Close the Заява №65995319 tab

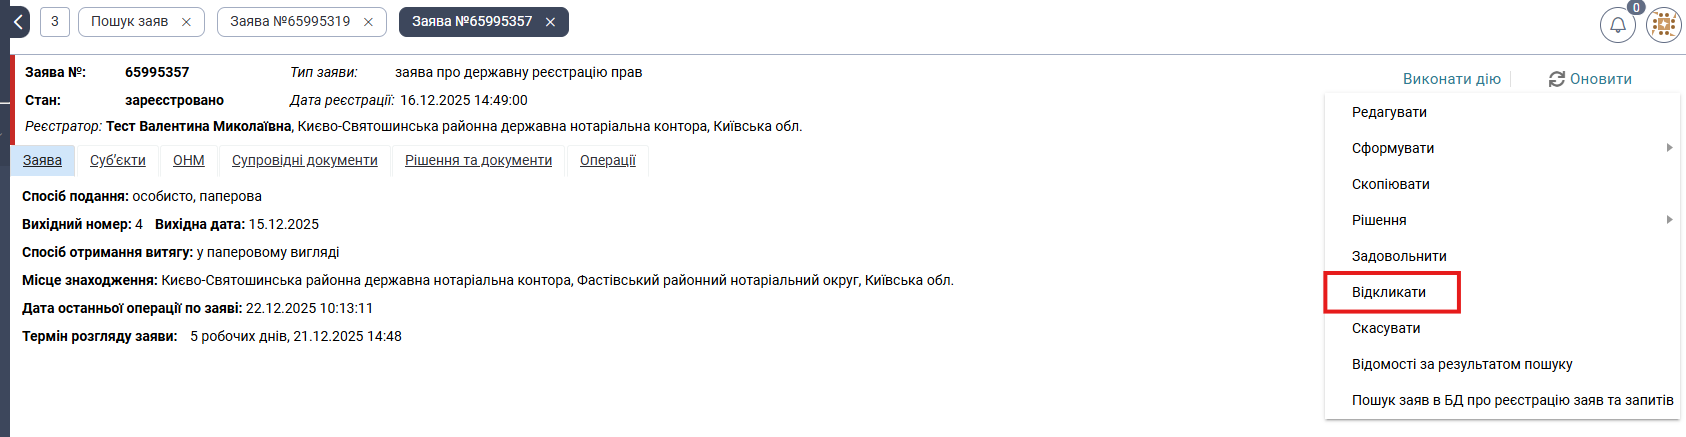[369, 22]
